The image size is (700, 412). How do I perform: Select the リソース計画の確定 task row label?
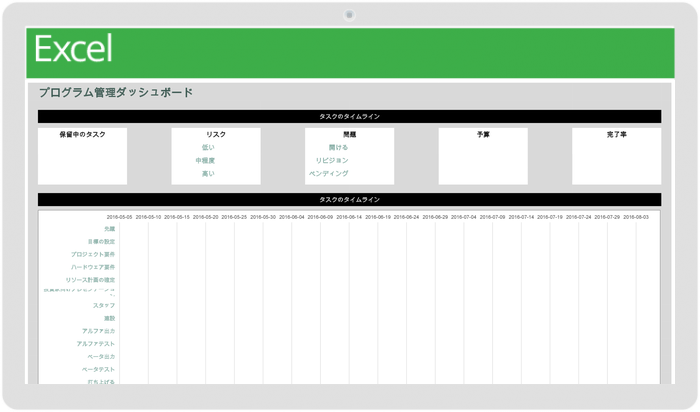90,280
